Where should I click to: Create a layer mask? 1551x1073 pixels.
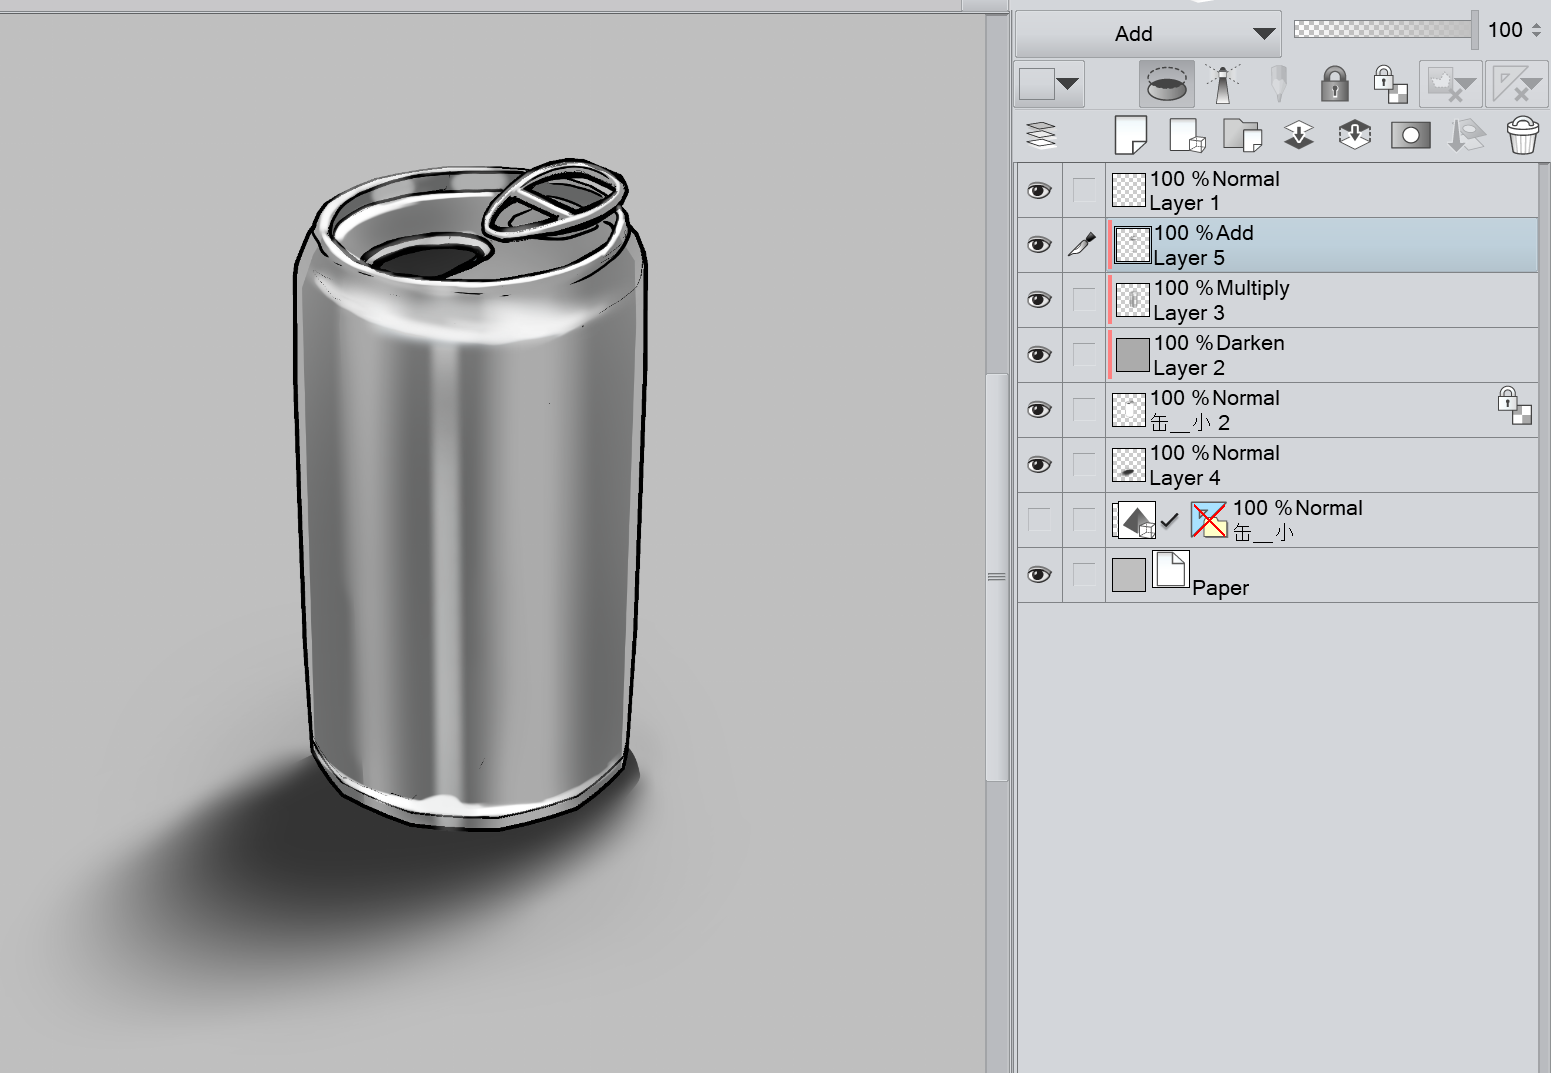tap(1410, 135)
